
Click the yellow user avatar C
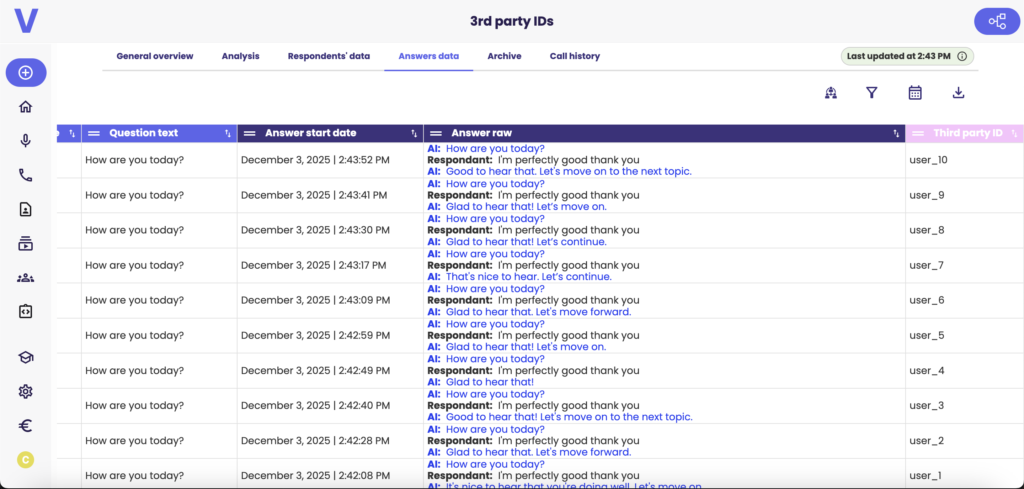pyautogui.click(x=25, y=460)
